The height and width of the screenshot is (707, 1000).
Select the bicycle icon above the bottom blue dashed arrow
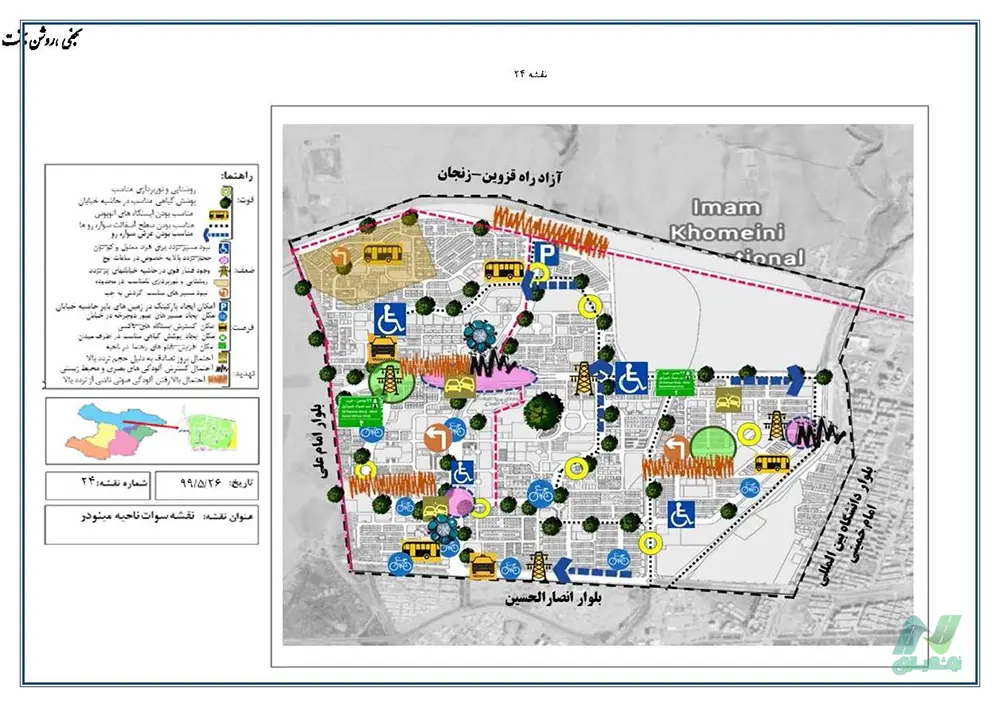tap(617, 558)
